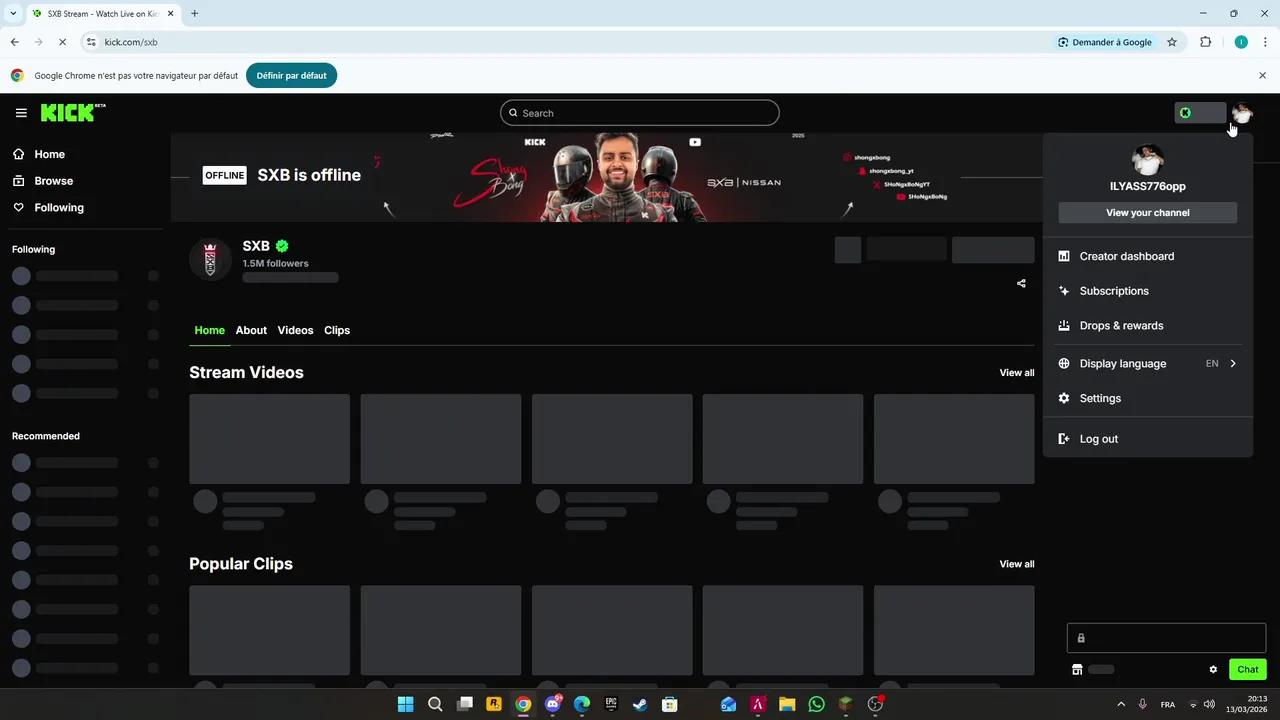Open chat settings via the gear icon

(x=1213, y=669)
